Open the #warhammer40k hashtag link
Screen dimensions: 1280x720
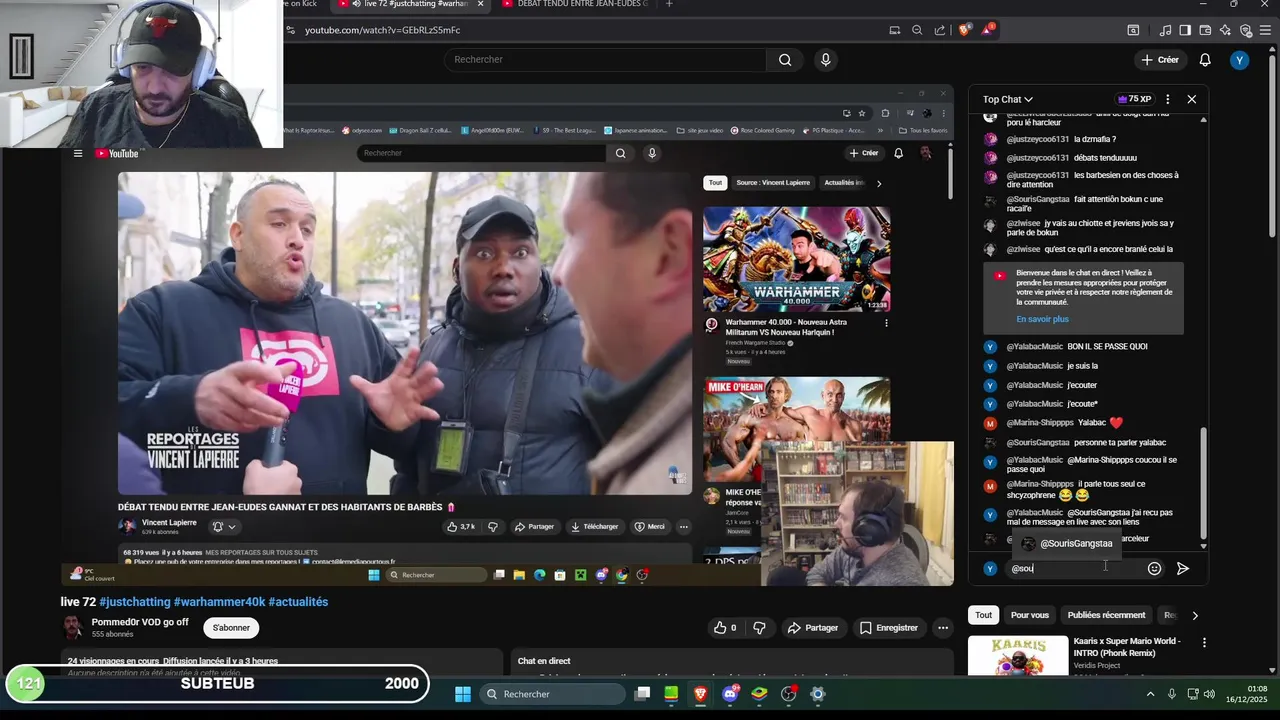(219, 602)
